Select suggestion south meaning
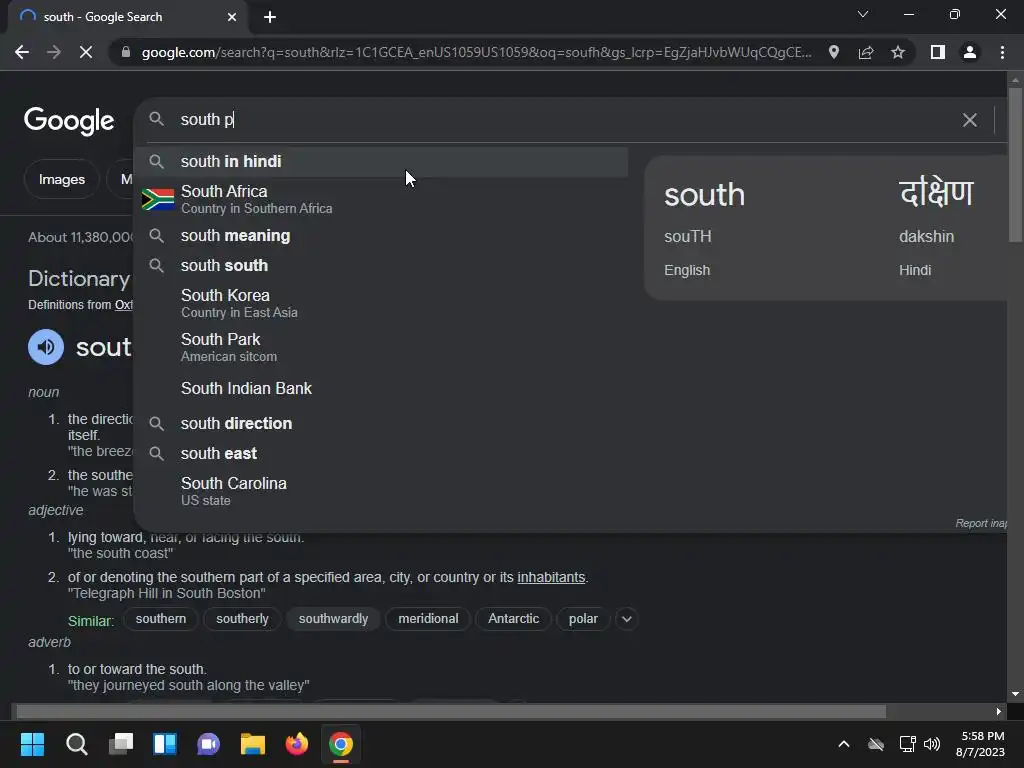Viewport: 1024px width, 768px height. pyautogui.click(x=381, y=236)
